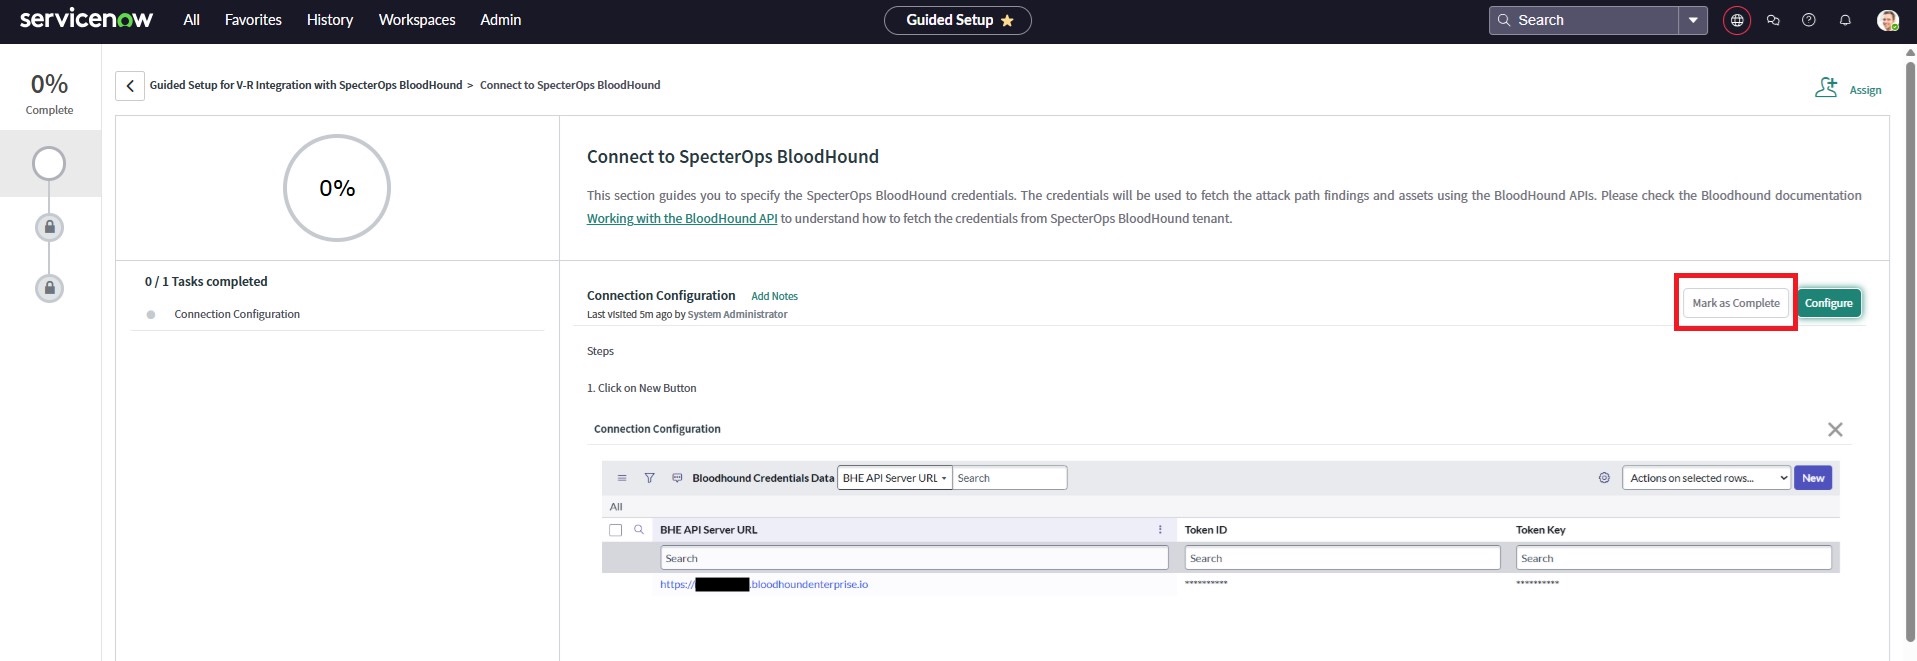1917x661 pixels.
Task: Click the 0% circular progress indicator
Action: 337,188
